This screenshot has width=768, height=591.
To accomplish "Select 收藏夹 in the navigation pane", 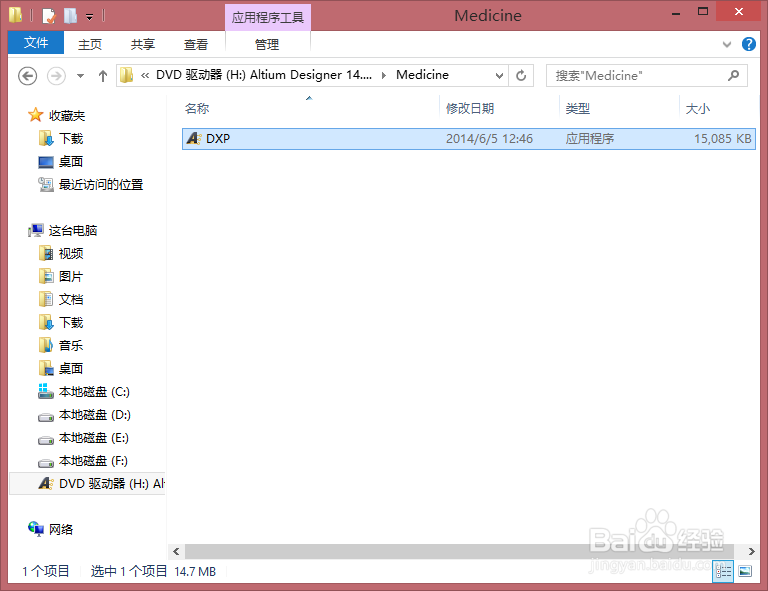I will point(67,116).
